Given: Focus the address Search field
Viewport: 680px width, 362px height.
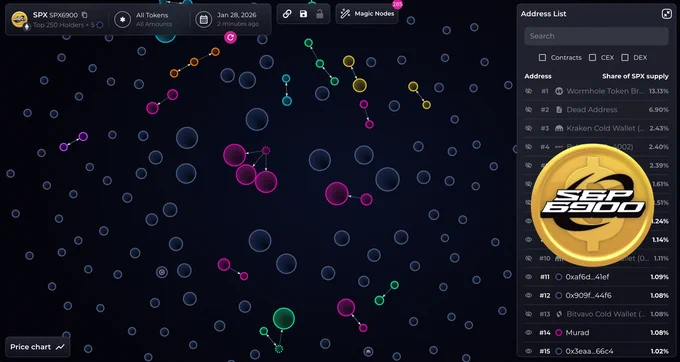Looking at the screenshot, I should (x=596, y=36).
